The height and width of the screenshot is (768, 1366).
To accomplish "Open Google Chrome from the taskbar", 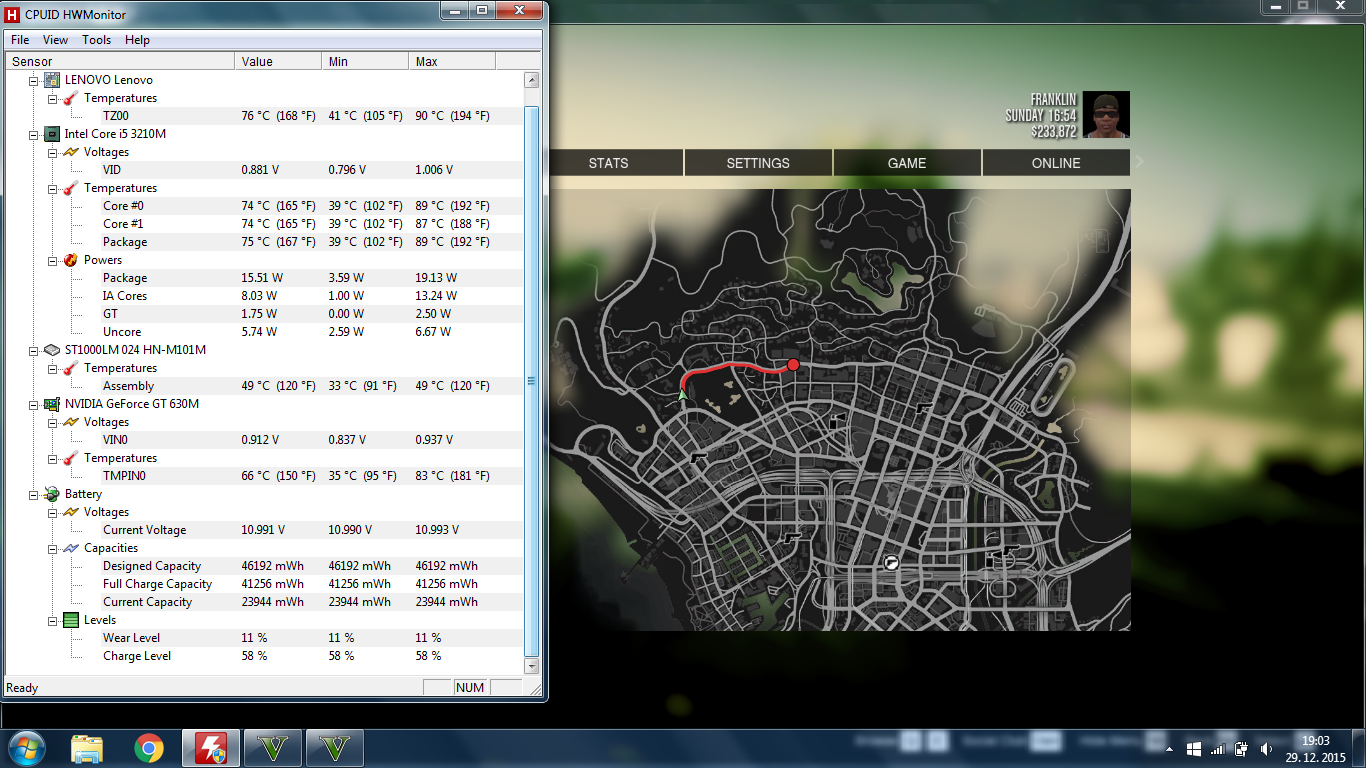I will tap(149, 748).
